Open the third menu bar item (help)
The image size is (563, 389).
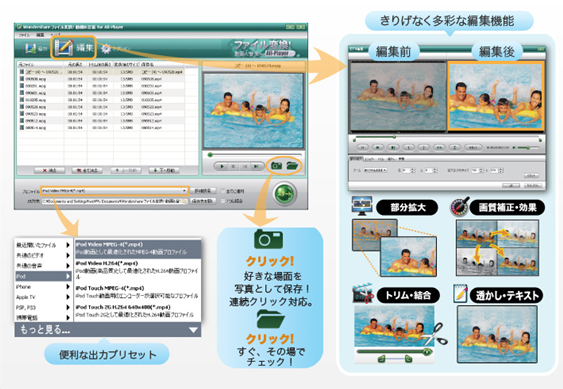56,35
